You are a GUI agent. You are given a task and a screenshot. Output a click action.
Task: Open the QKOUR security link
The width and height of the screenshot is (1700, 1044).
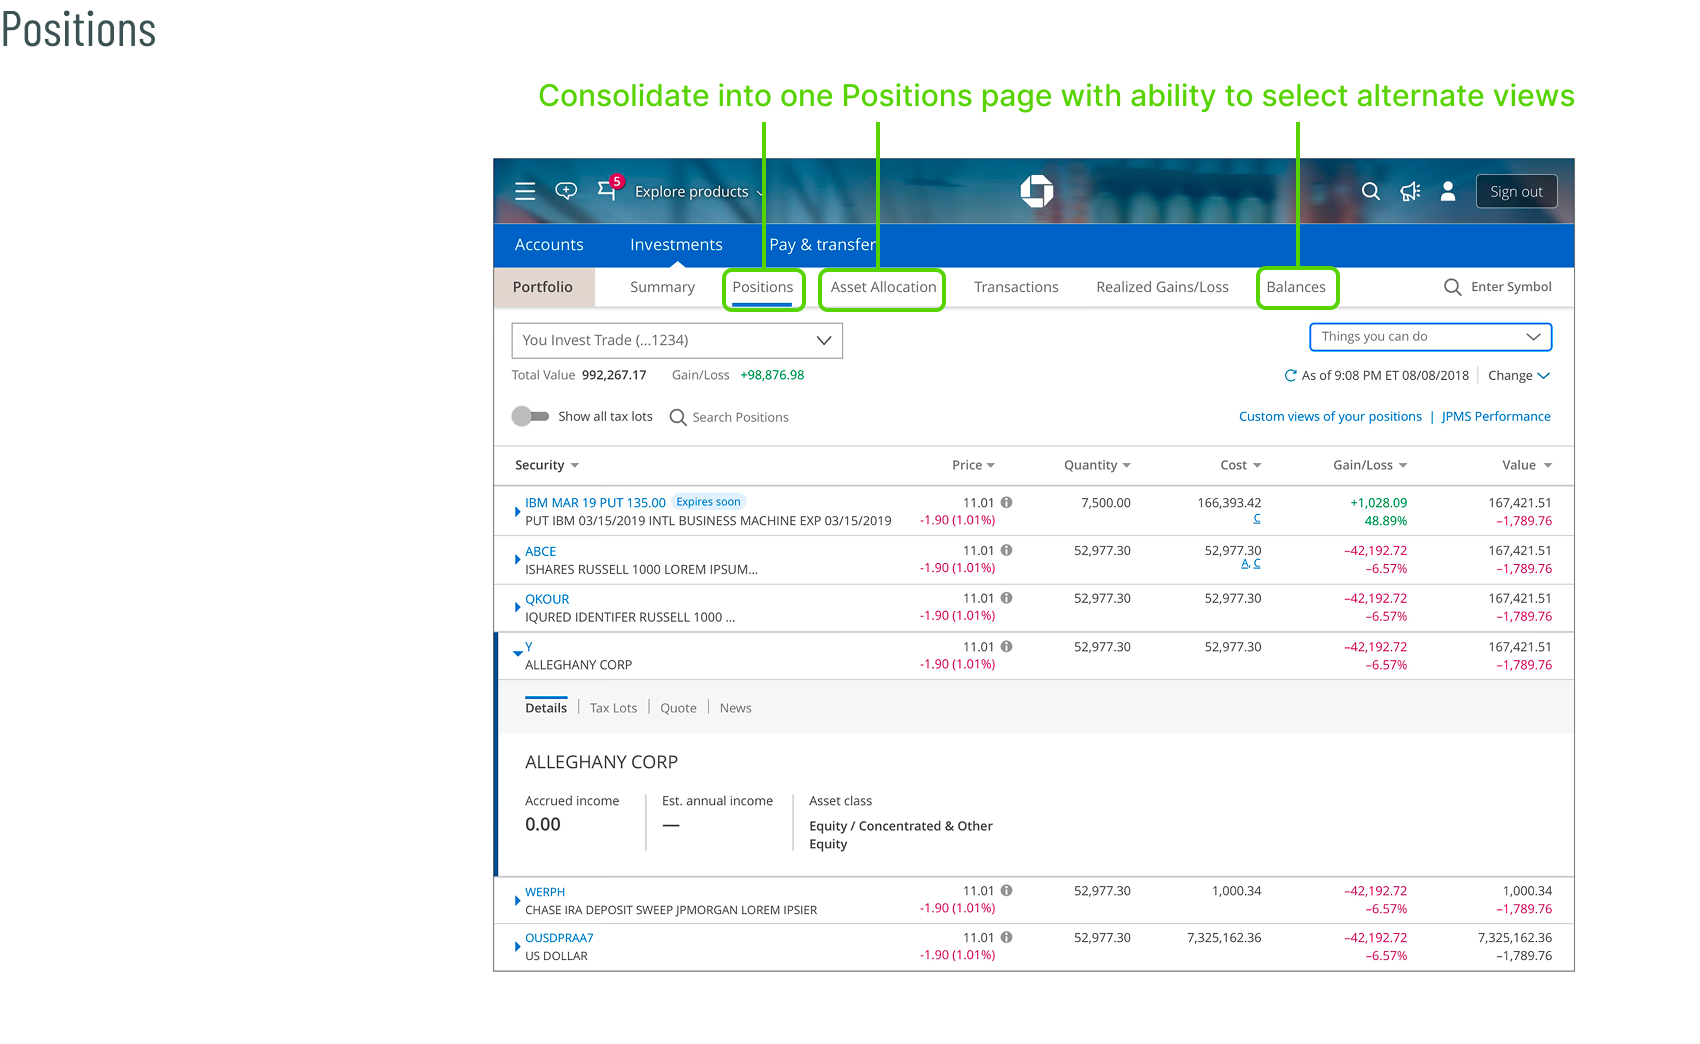(547, 599)
